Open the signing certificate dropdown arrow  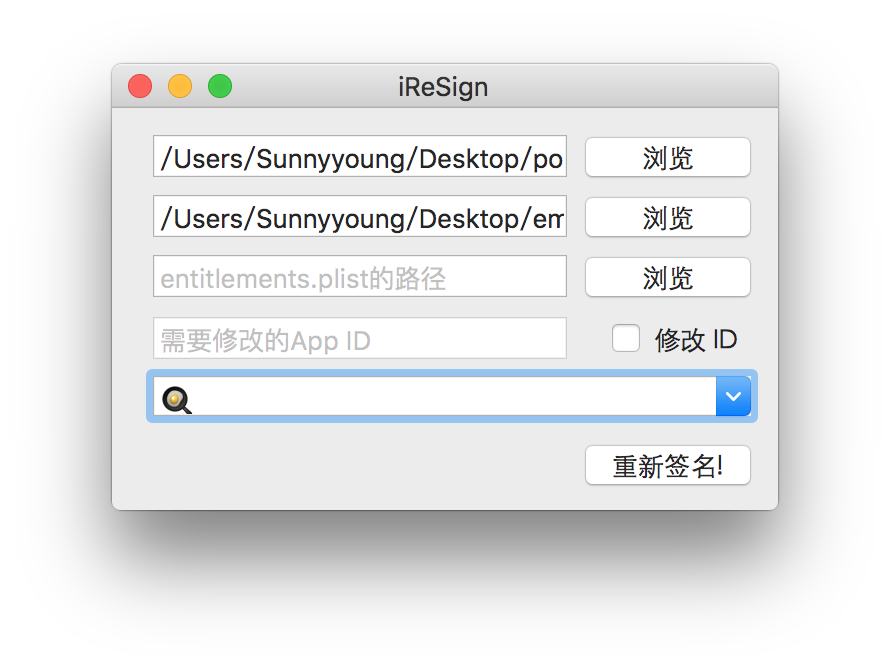(733, 397)
